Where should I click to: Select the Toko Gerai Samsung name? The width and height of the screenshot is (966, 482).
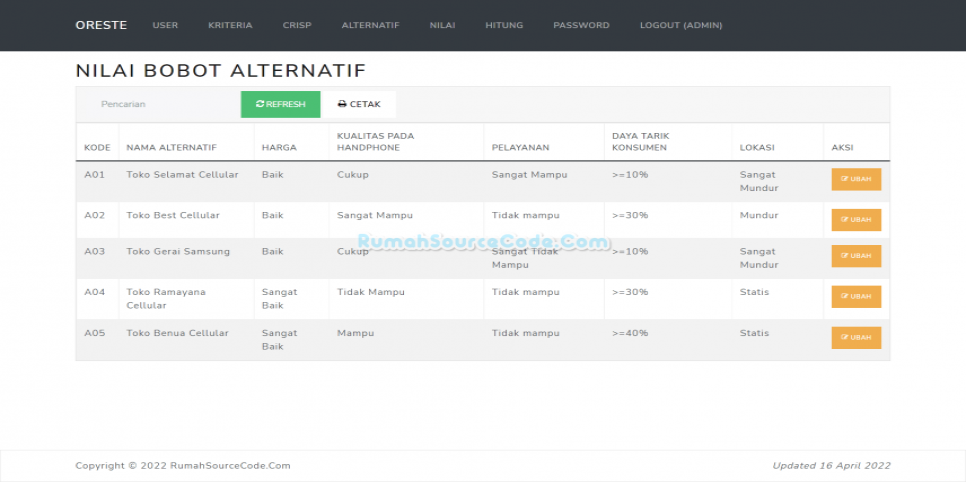pyautogui.click(x=178, y=251)
